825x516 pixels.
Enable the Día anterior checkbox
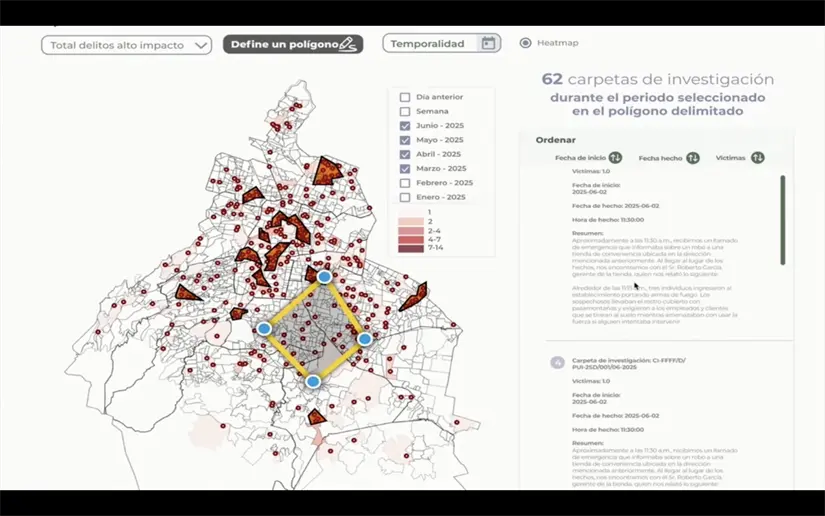tap(405, 97)
